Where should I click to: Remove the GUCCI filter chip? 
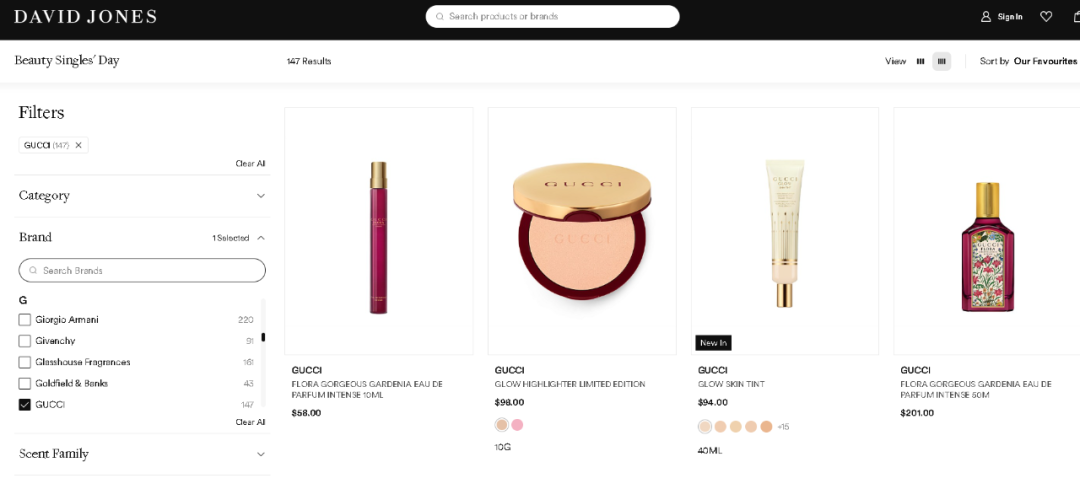(78, 146)
